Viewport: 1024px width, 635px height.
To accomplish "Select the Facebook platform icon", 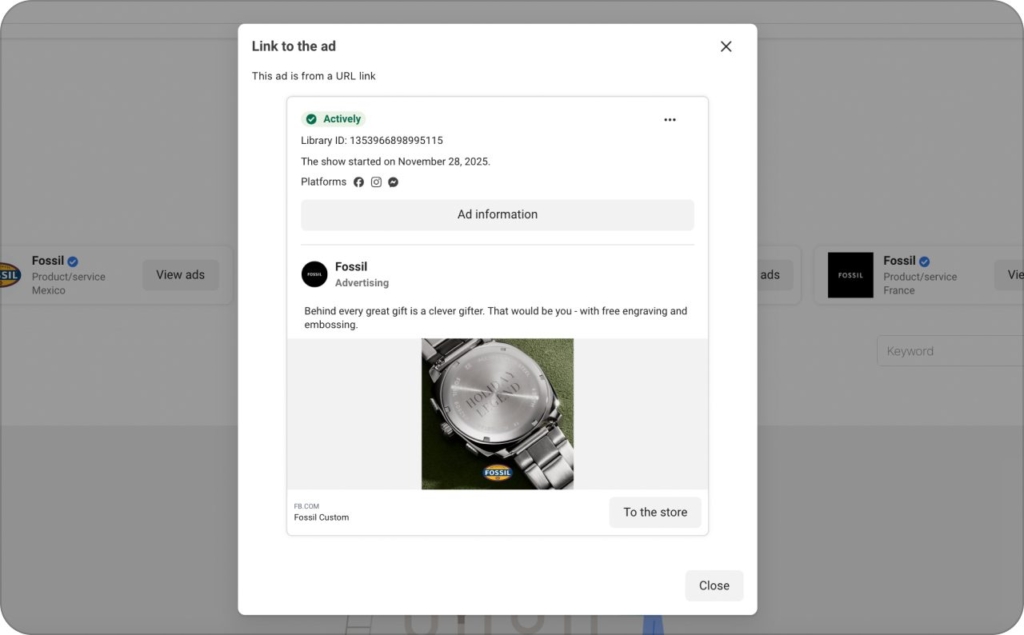I will coord(359,182).
